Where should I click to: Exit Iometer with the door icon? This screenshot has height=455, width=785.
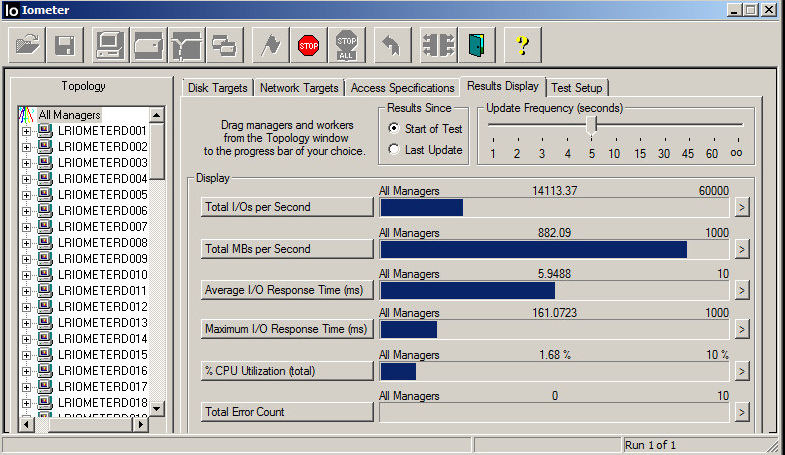(477, 45)
